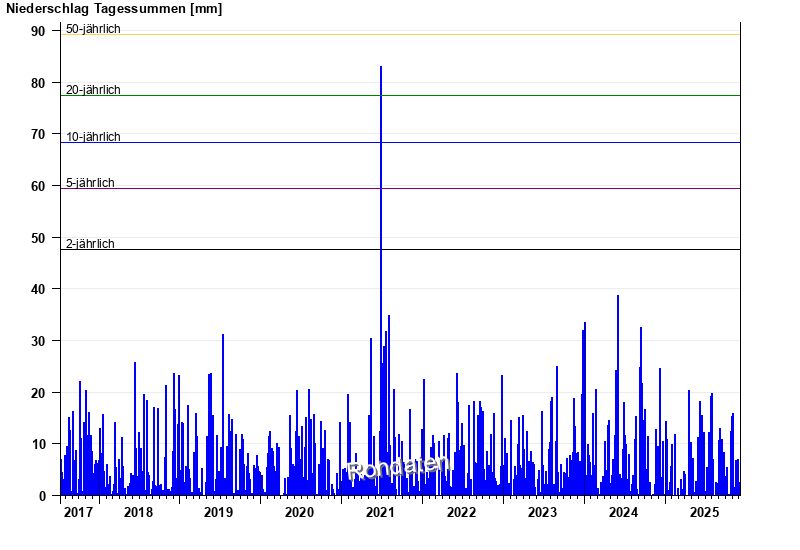Click the '5-jährlich' threshold label
This screenshot has height=550, width=800.
click(x=90, y=183)
